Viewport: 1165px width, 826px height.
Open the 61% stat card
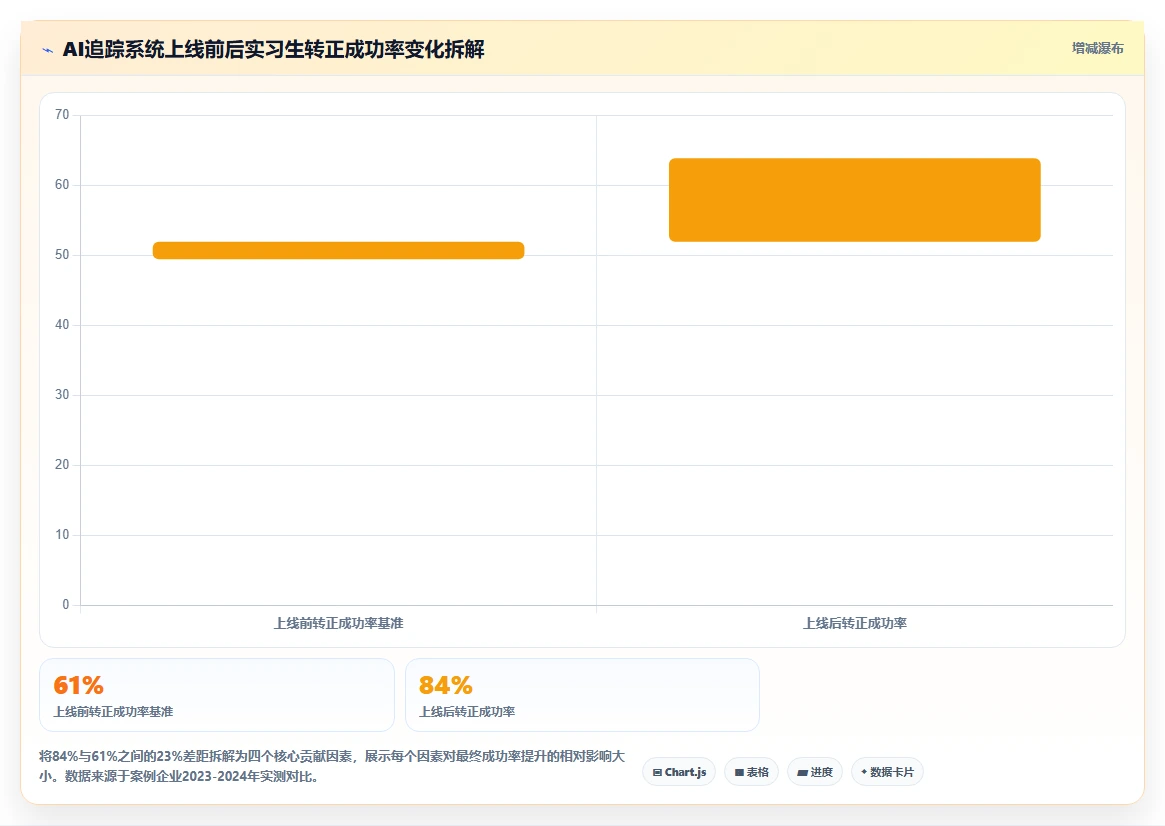[216, 695]
